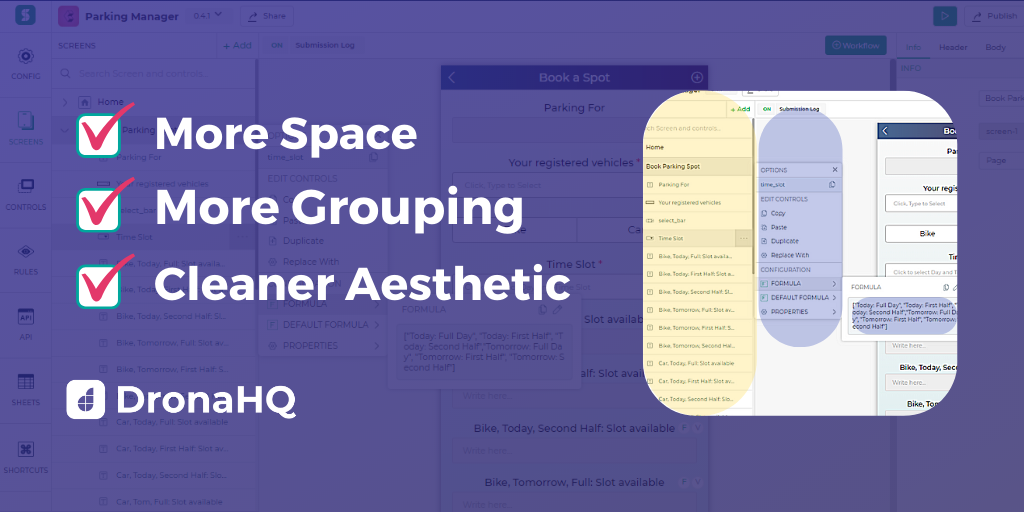Select dimmed 'Bike, Tomorrow, First Half' tree row
Image resolution: width=1024 pixels, height=512 pixels.
(x=153, y=369)
